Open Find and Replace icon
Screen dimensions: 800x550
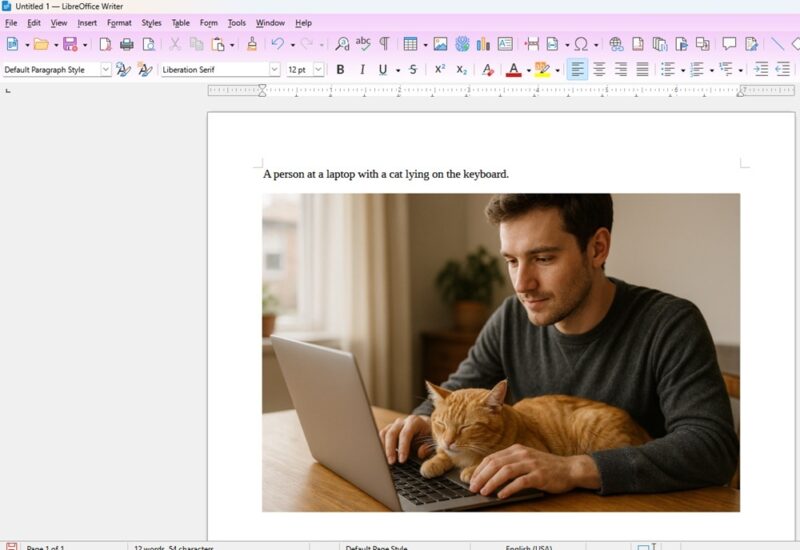tap(342, 44)
